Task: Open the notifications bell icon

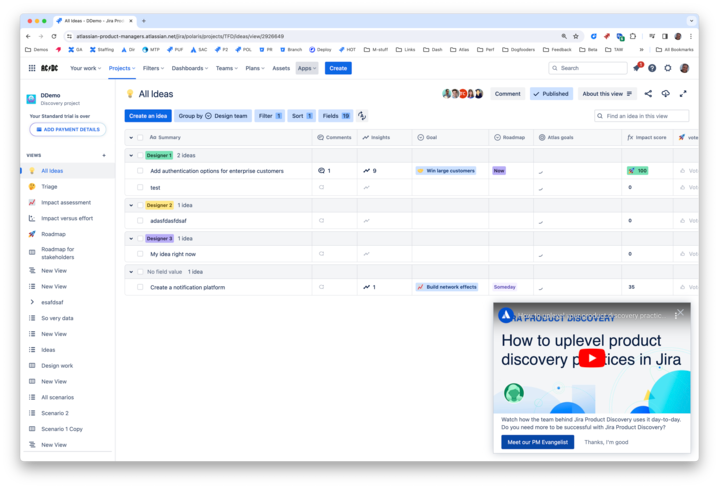Action: [x=637, y=68]
